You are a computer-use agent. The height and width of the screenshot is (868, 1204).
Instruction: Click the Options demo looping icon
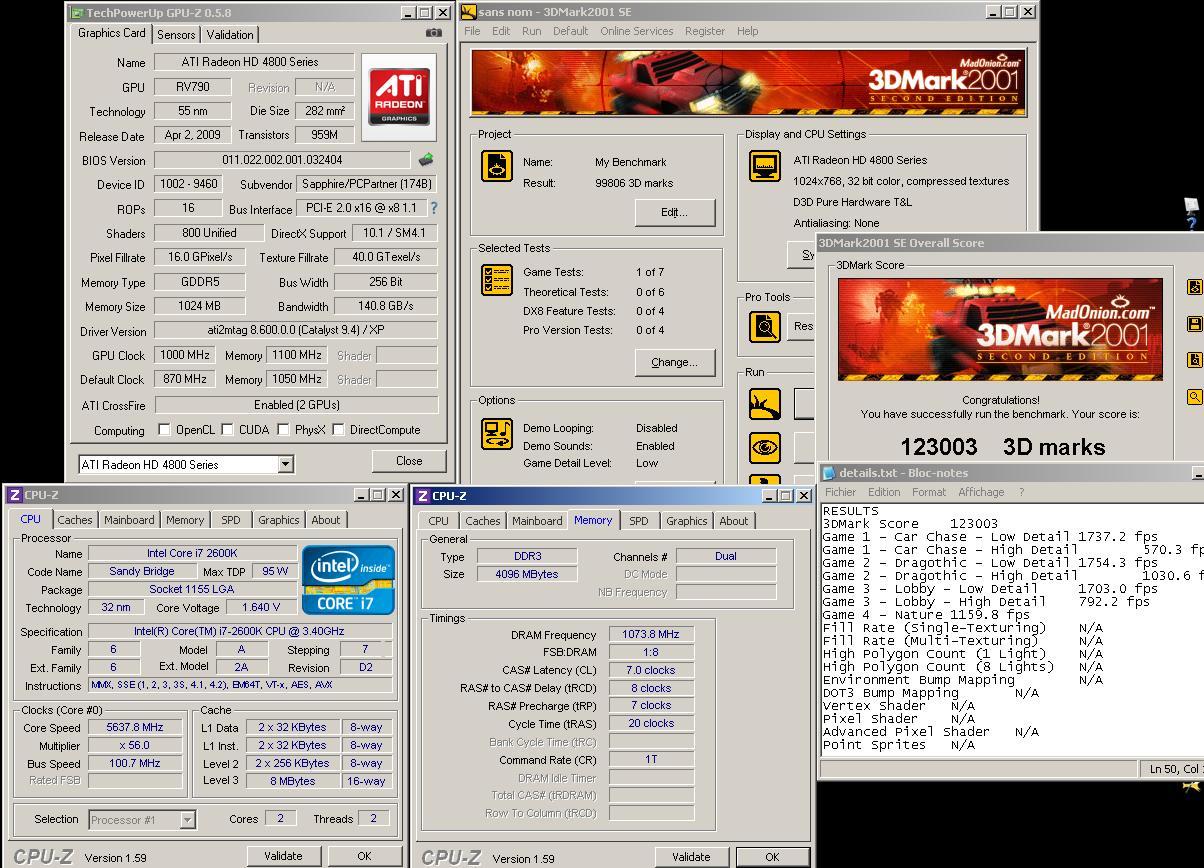(497, 433)
